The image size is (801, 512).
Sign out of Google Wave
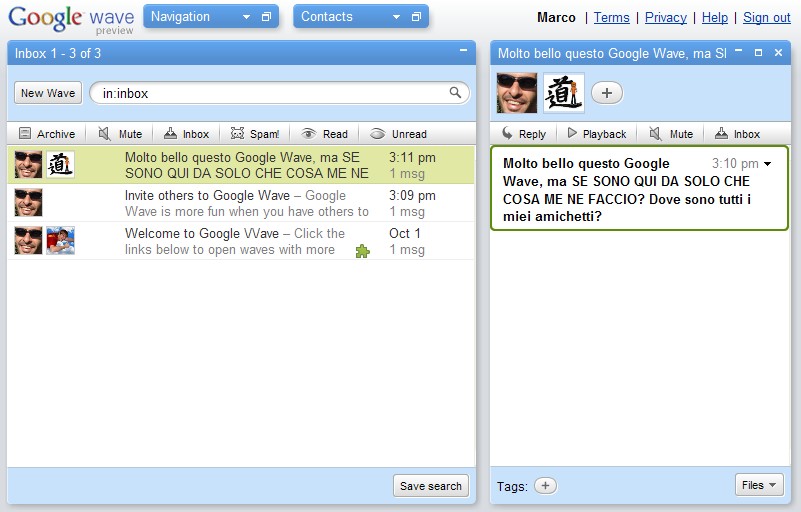point(766,17)
